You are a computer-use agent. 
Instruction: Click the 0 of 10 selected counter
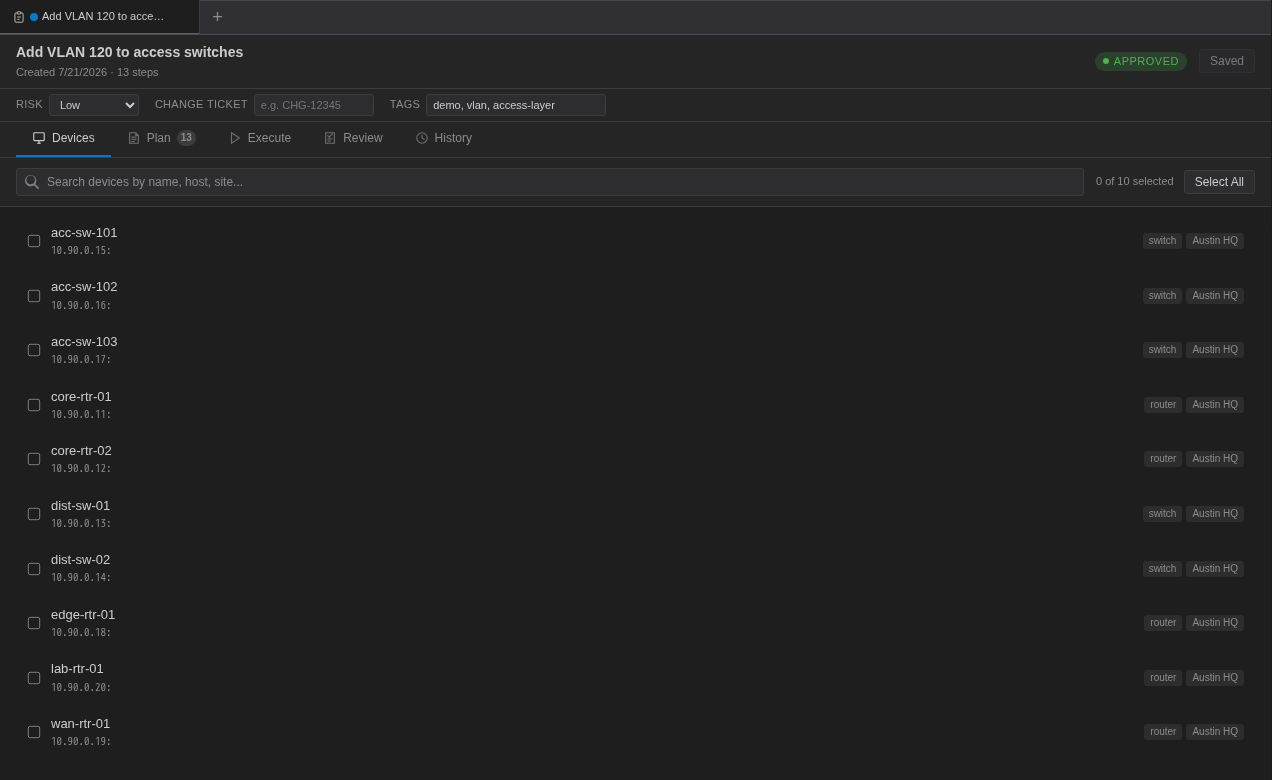[x=1134, y=182]
